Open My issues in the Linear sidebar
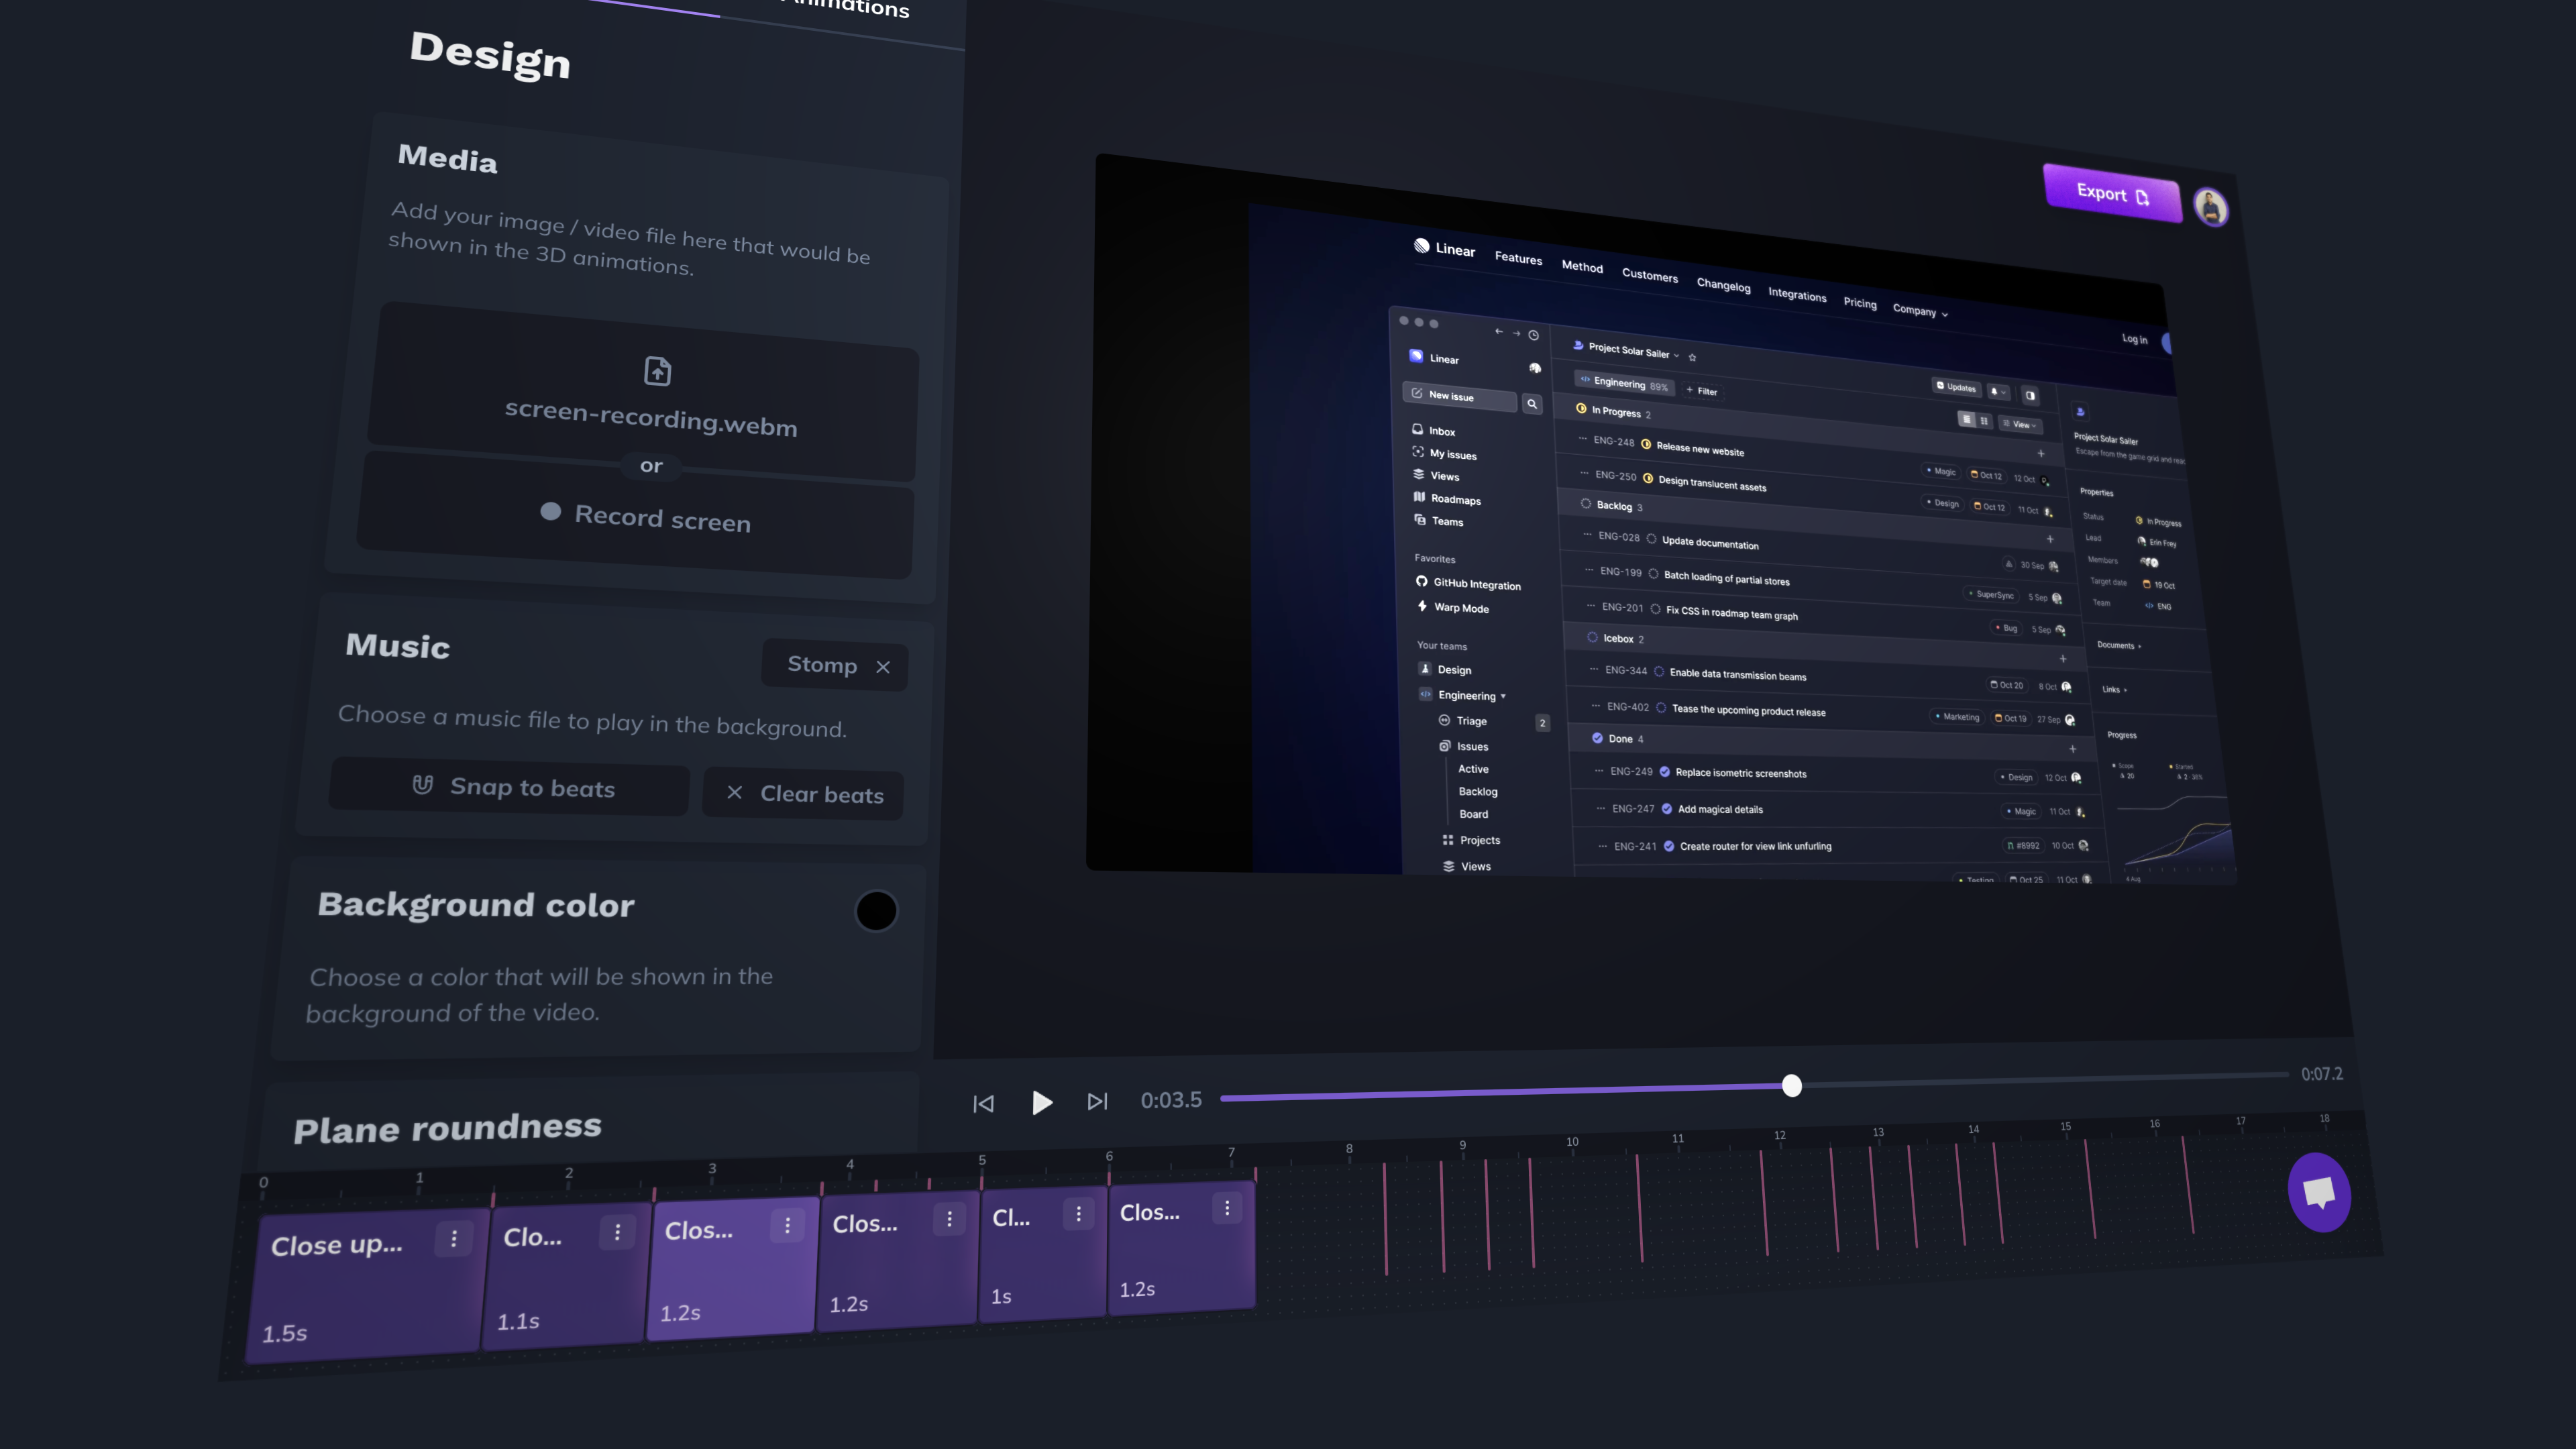The image size is (2576, 1449). click(x=1444, y=454)
